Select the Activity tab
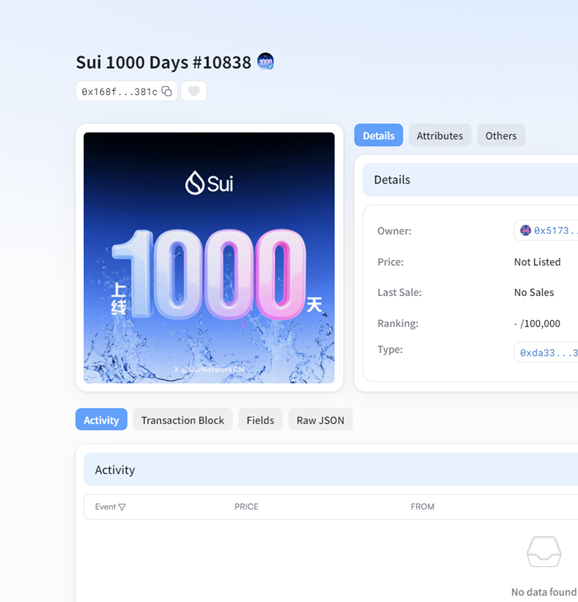 point(101,420)
